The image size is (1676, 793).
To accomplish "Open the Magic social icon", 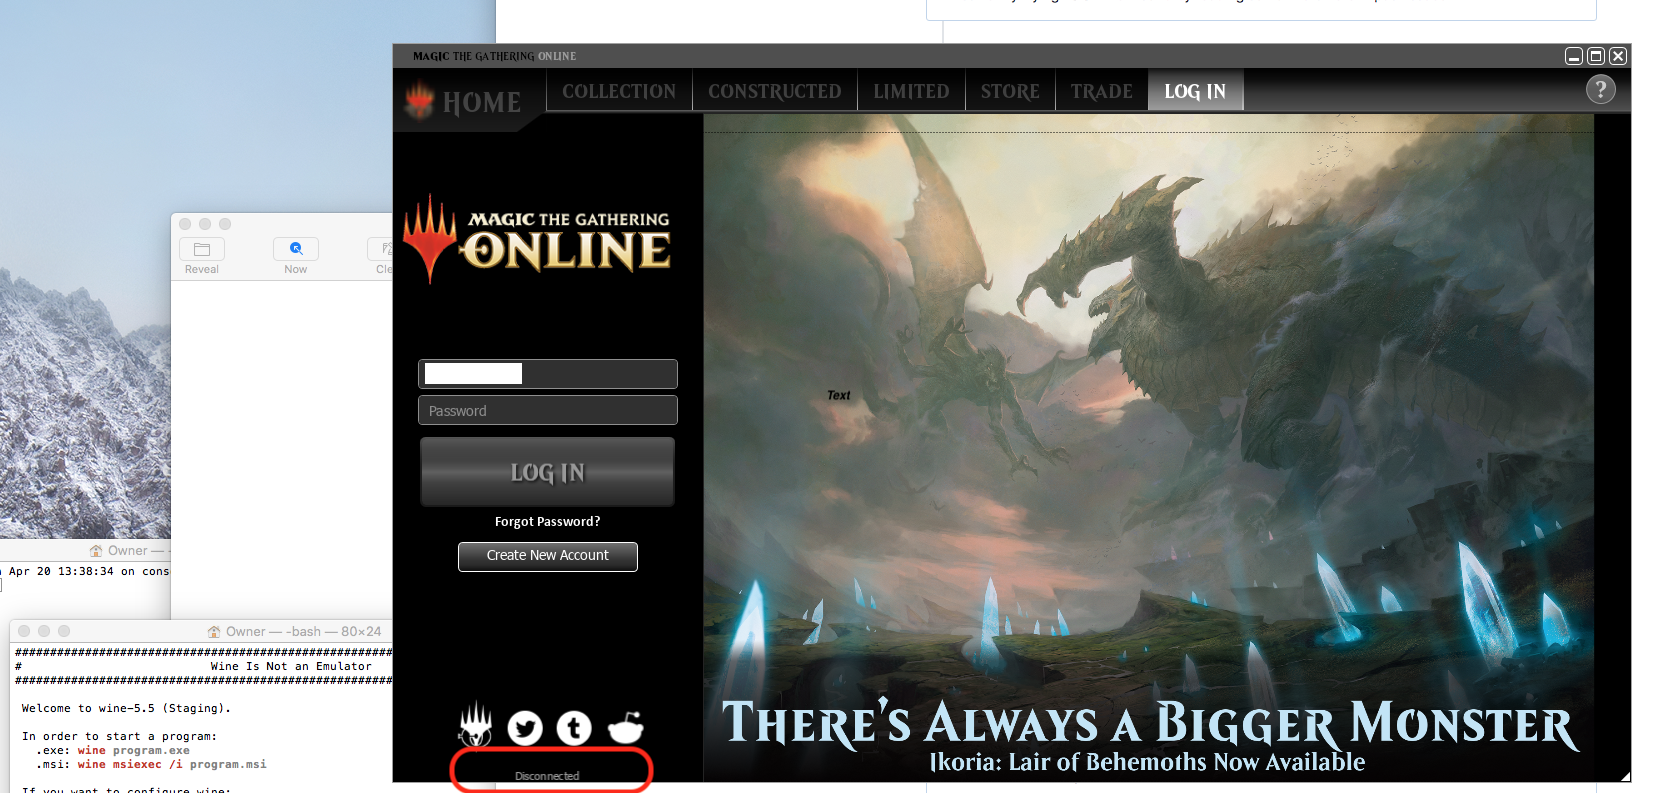I will (475, 724).
